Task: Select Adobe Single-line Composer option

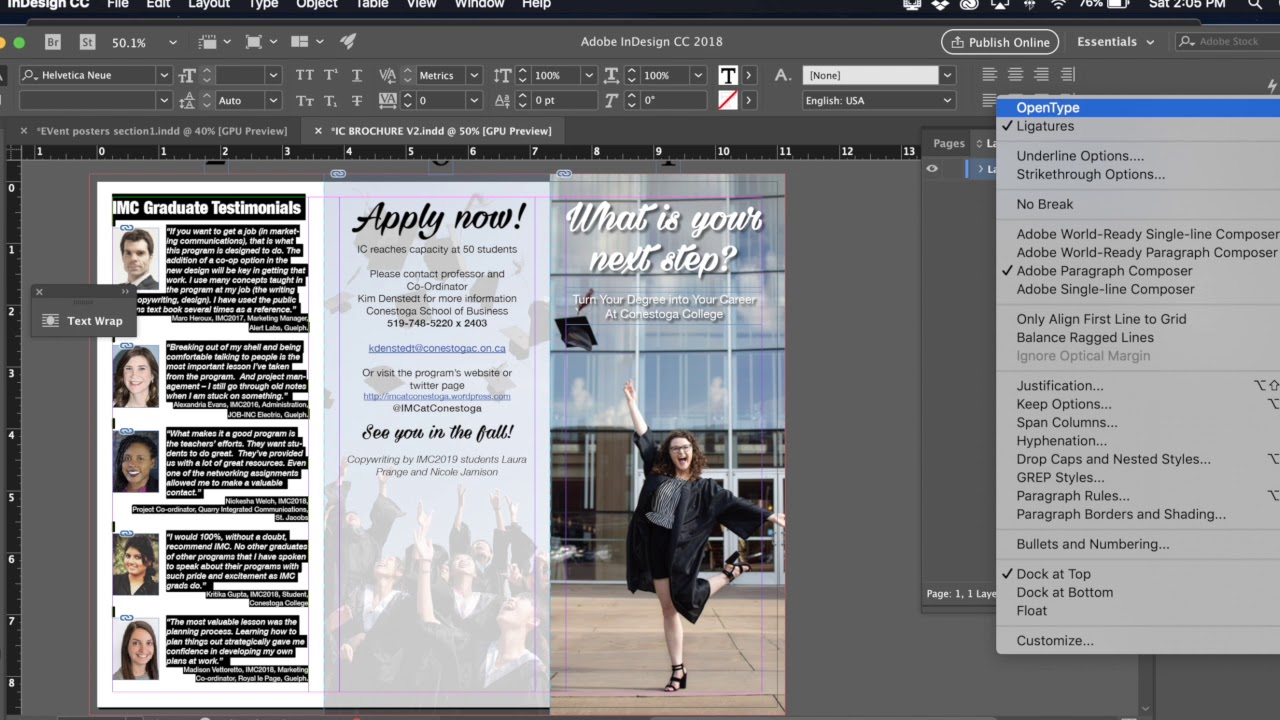Action: pyautogui.click(x=1105, y=289)
